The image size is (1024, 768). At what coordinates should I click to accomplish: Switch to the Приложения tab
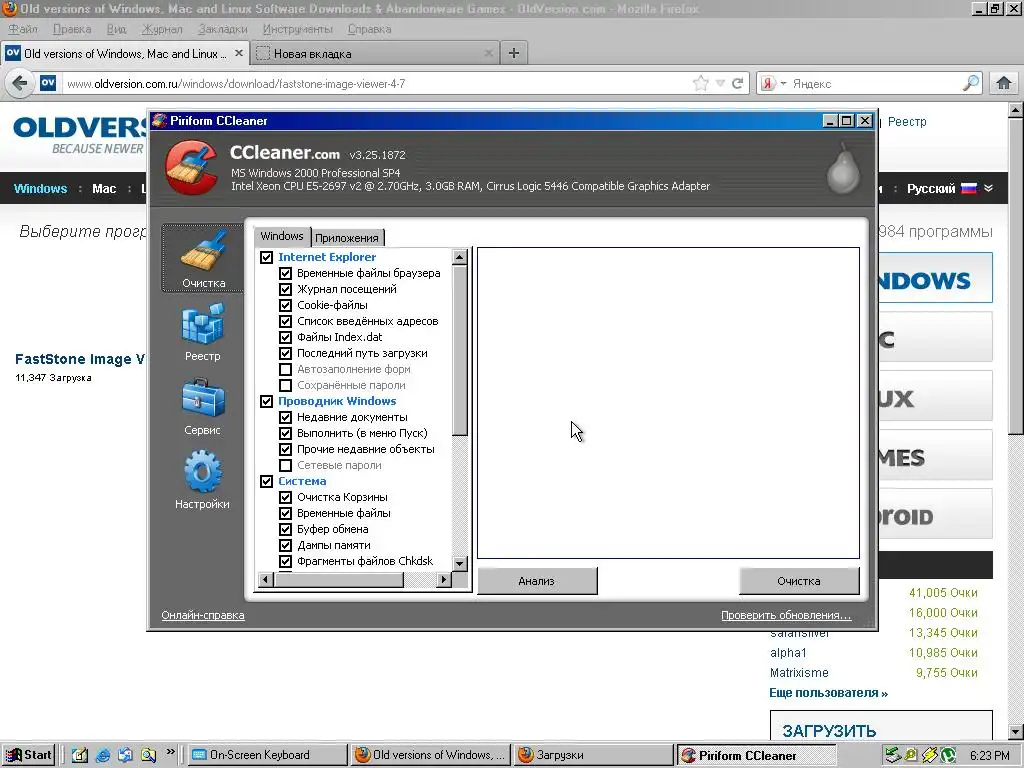tap(346, 238)
